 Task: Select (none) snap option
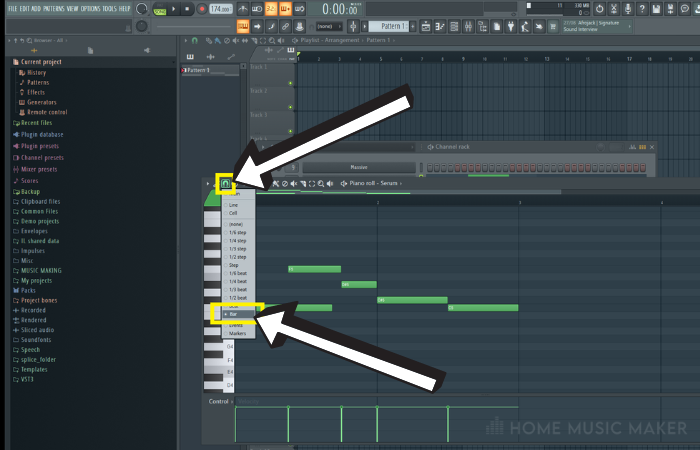pos(239,224)
